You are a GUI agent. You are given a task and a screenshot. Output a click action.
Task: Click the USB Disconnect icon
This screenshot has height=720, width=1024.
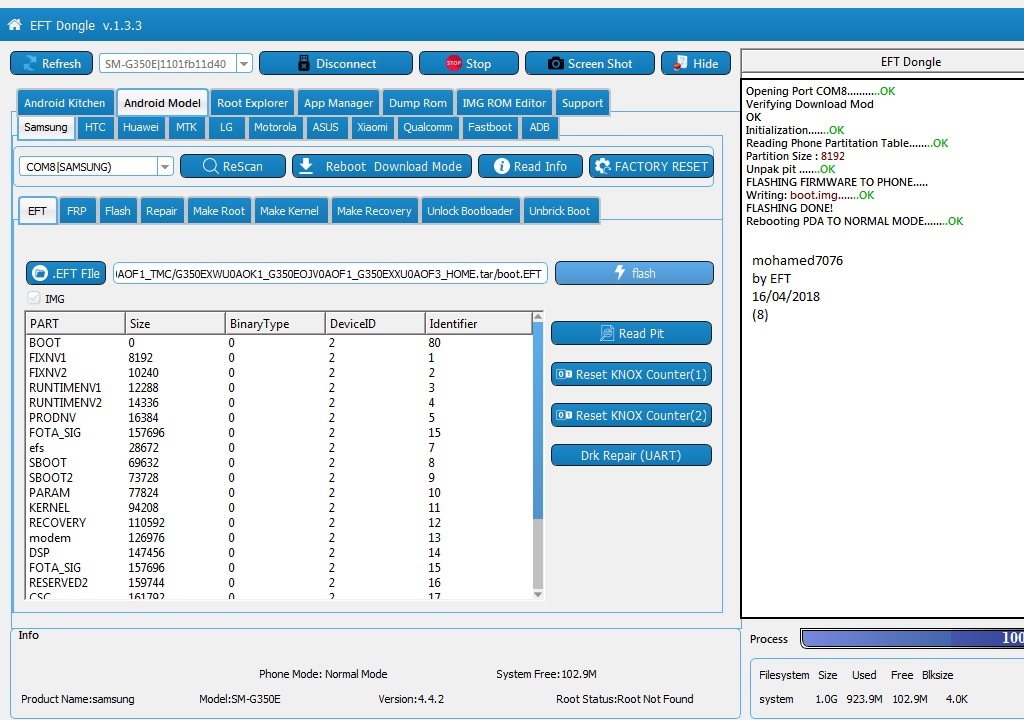pyautogui.click(x=304, y=63)
